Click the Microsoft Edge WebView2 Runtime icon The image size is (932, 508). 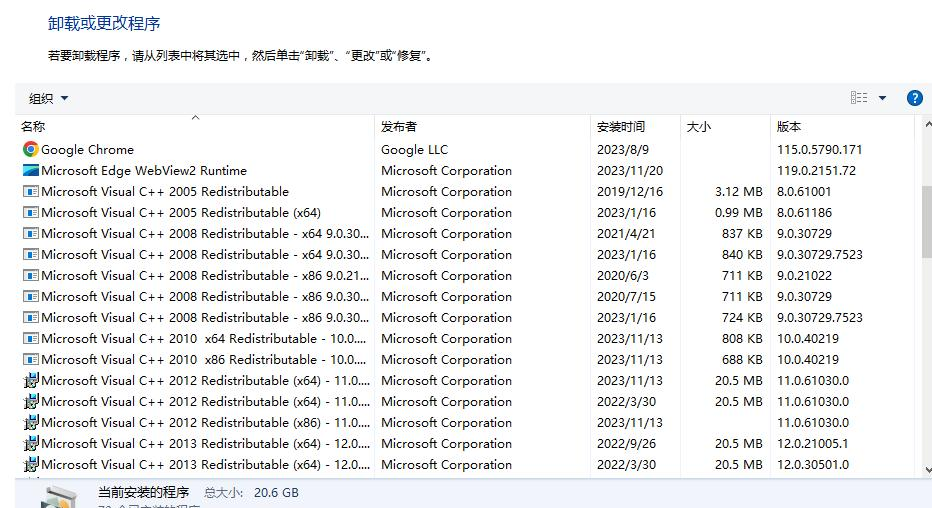click(30, 171)
